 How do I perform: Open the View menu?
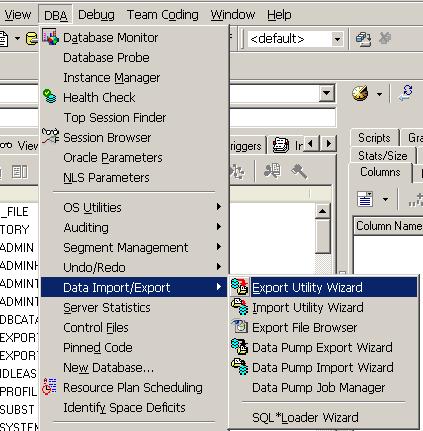tap(17, 15)
